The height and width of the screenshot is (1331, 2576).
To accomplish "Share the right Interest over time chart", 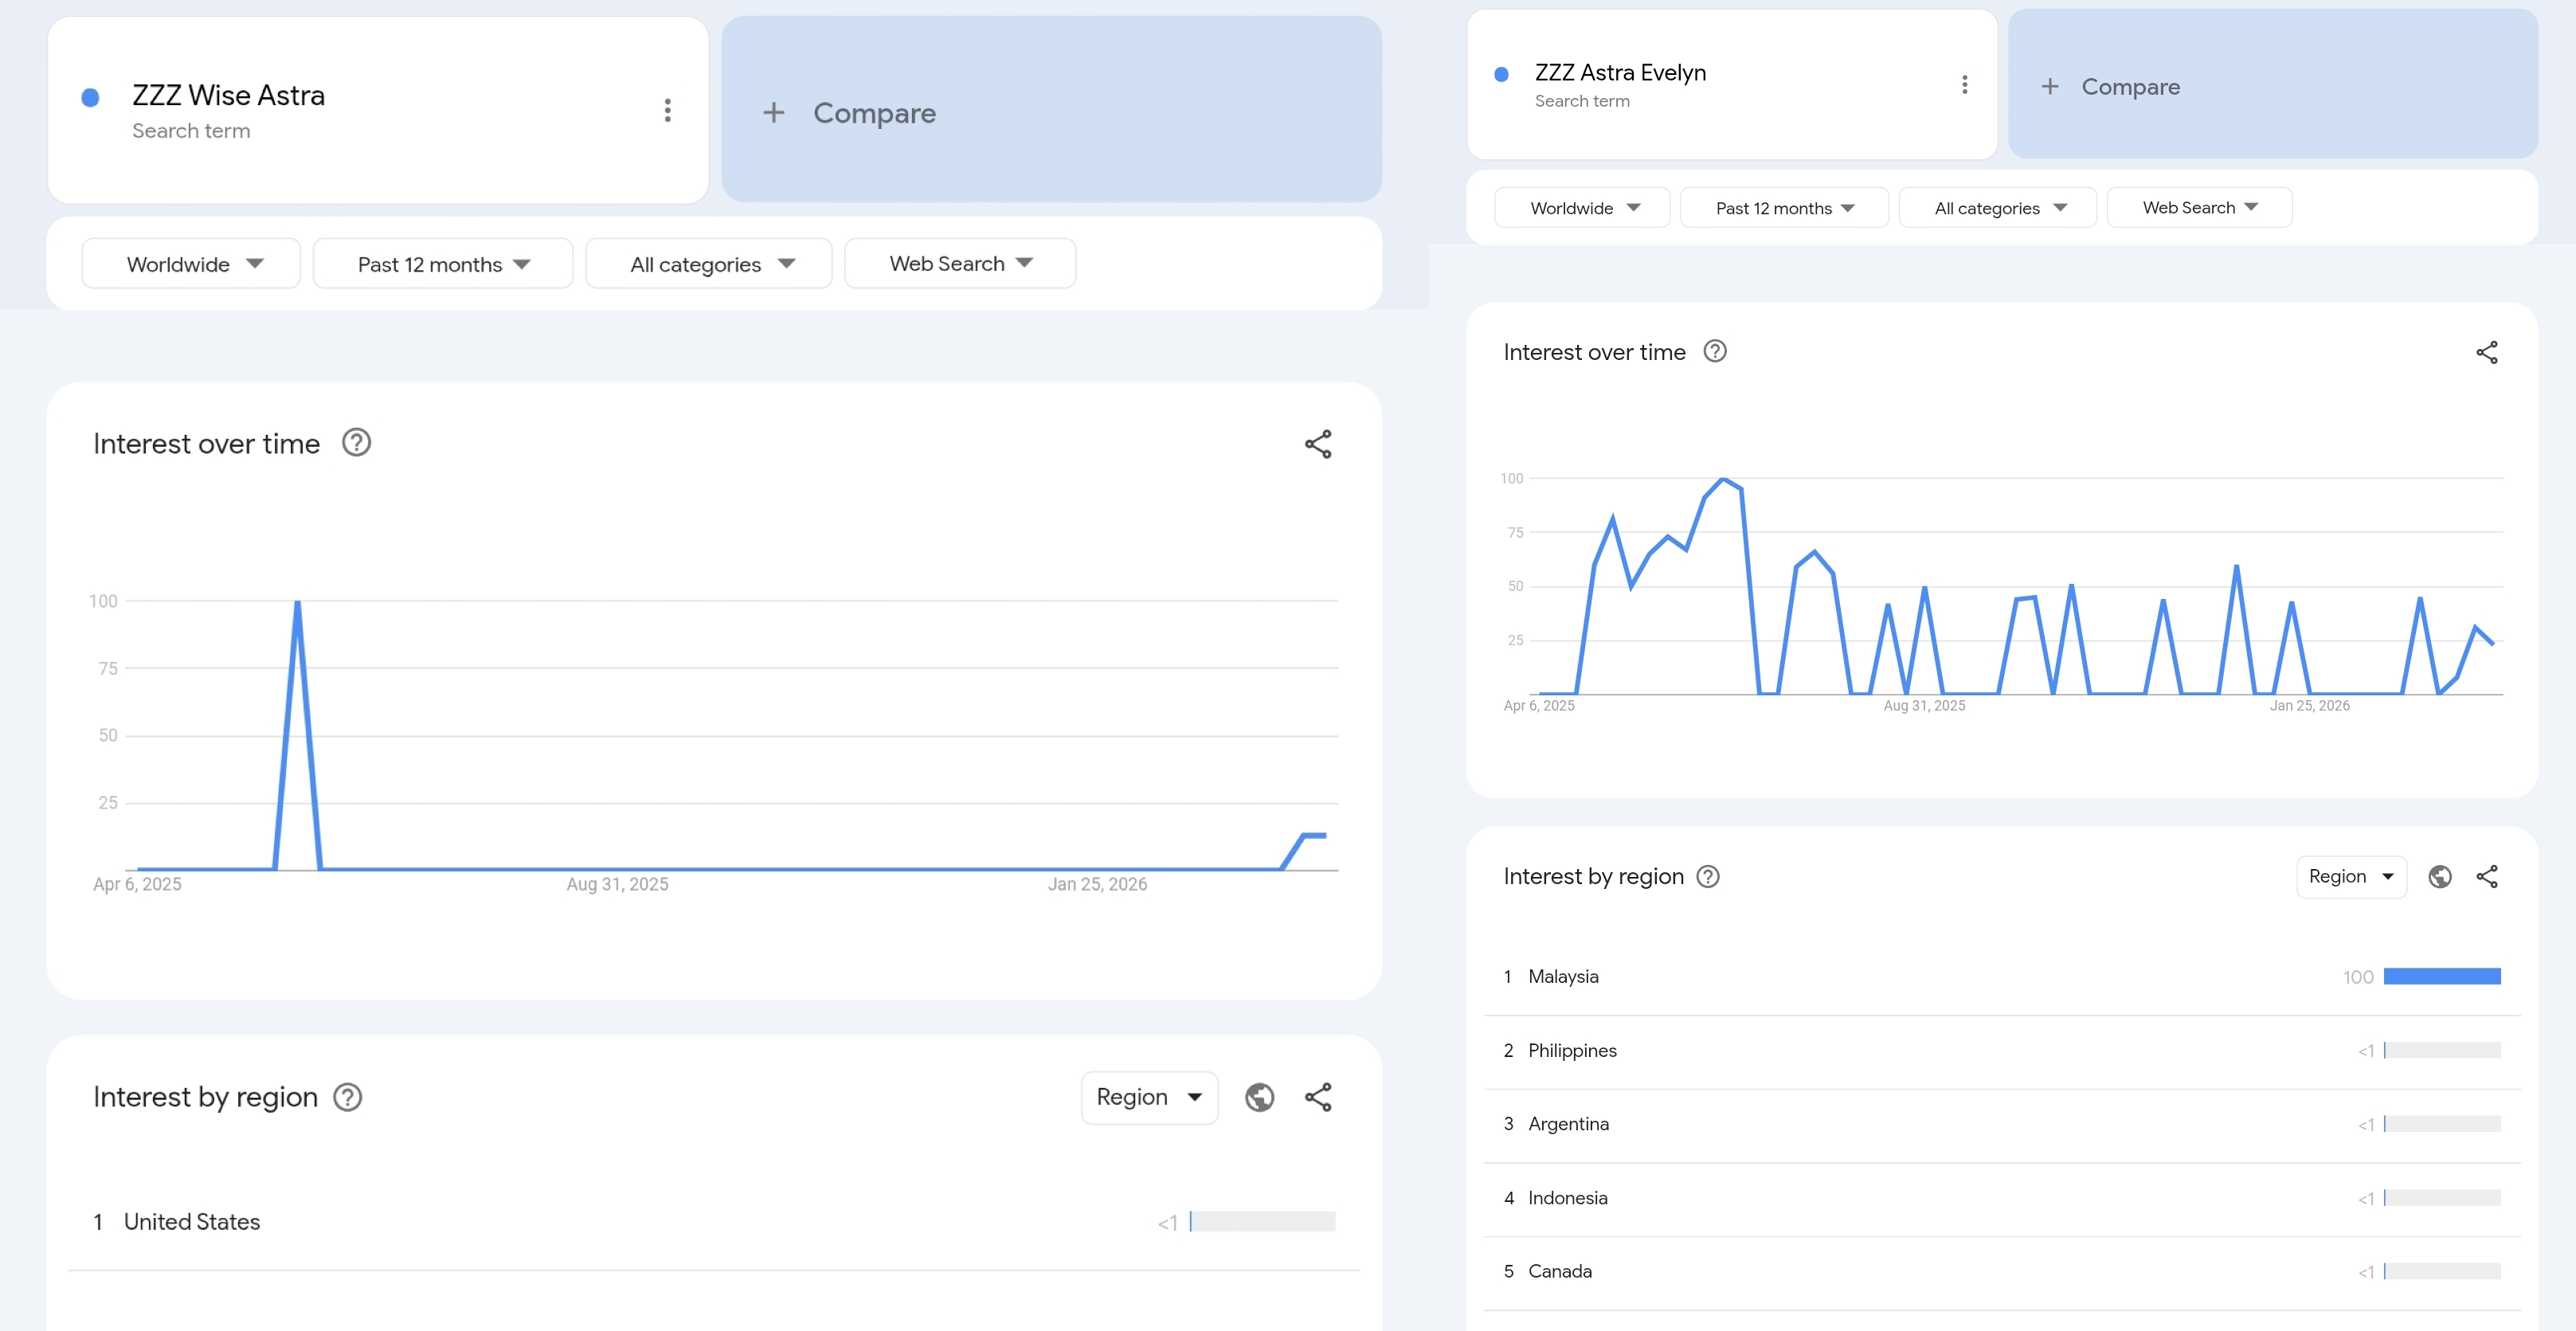I will (2486, 352).
